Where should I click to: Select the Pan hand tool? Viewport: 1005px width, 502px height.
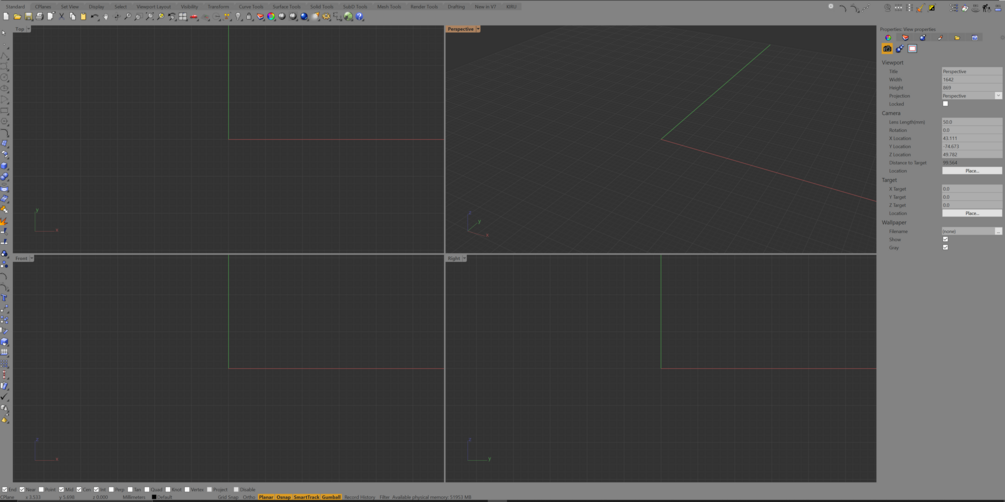106,16
